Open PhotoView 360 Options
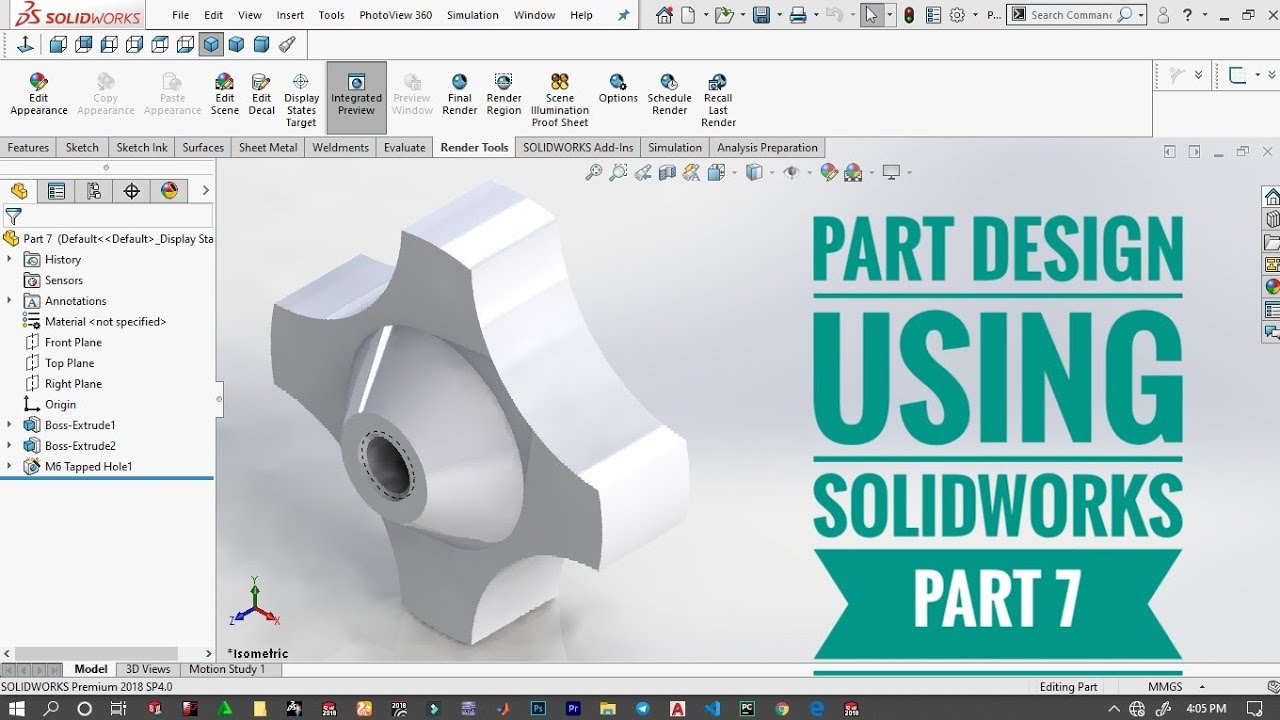 click(x=618, y=90)
